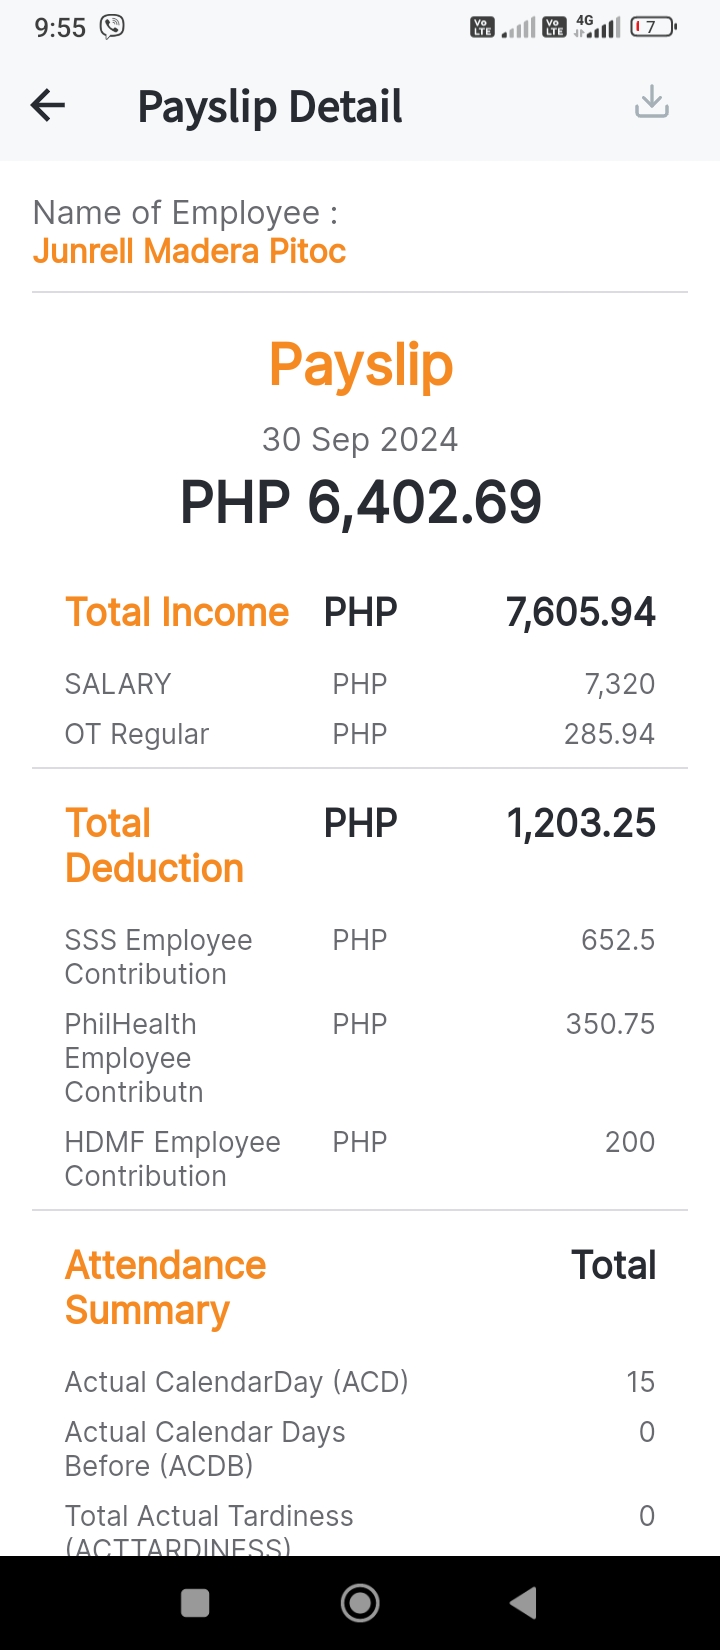Select the Total Income heading
This screenshot has height=1650, width=720.
click(177, 612)
